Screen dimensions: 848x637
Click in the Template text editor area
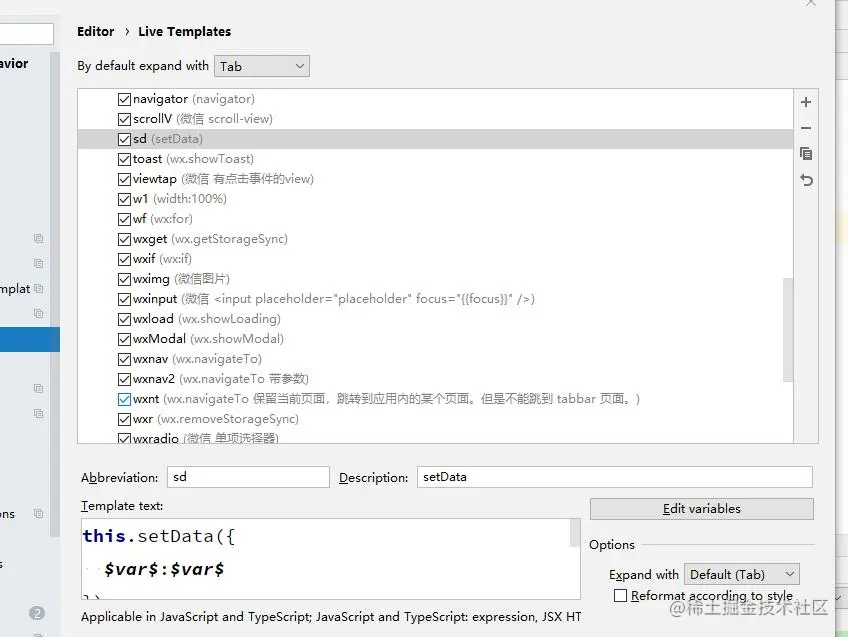[326, 559]
